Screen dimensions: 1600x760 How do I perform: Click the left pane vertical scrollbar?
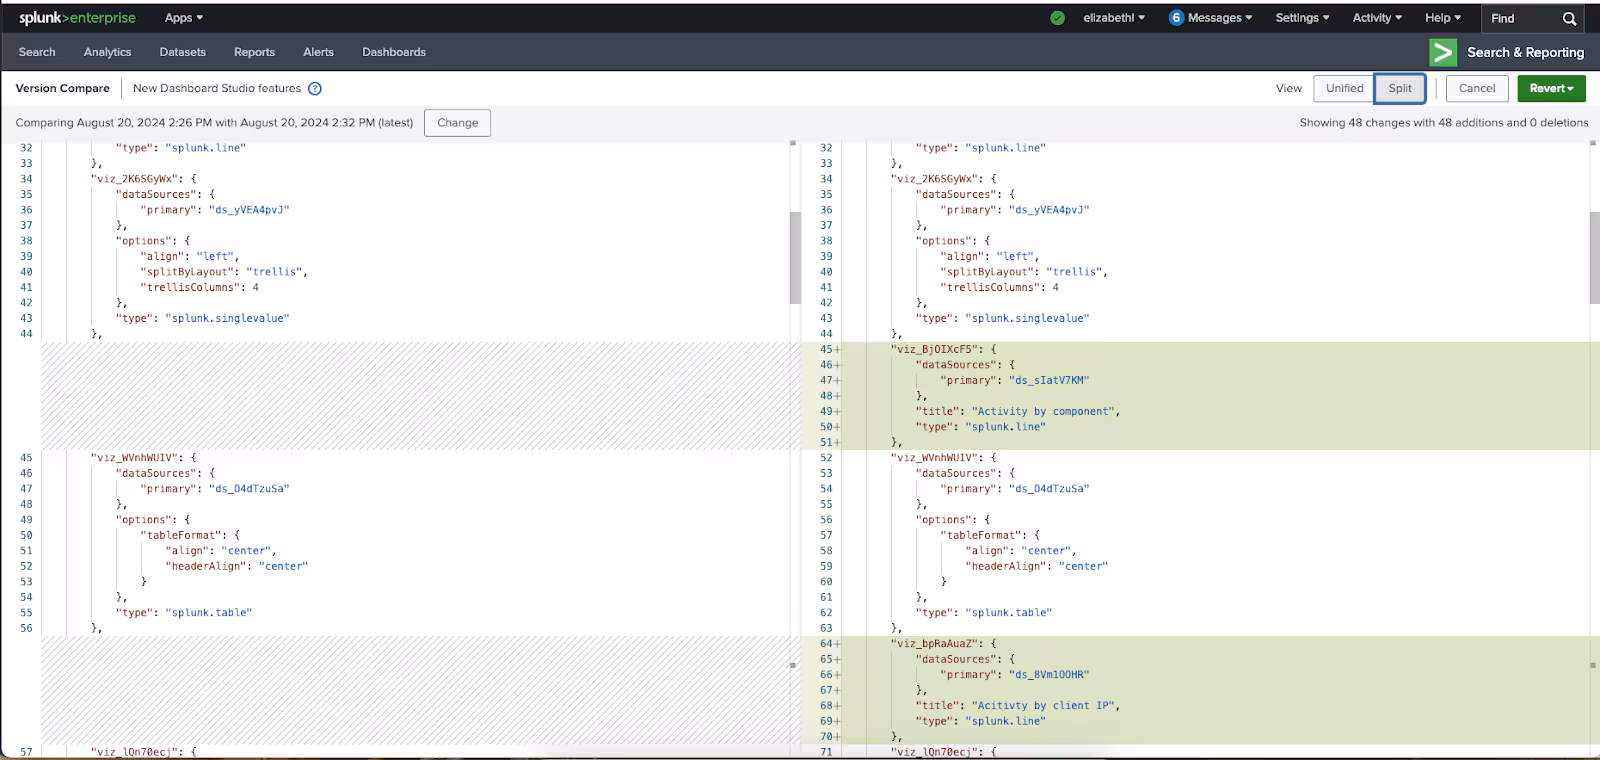(795, 257)
